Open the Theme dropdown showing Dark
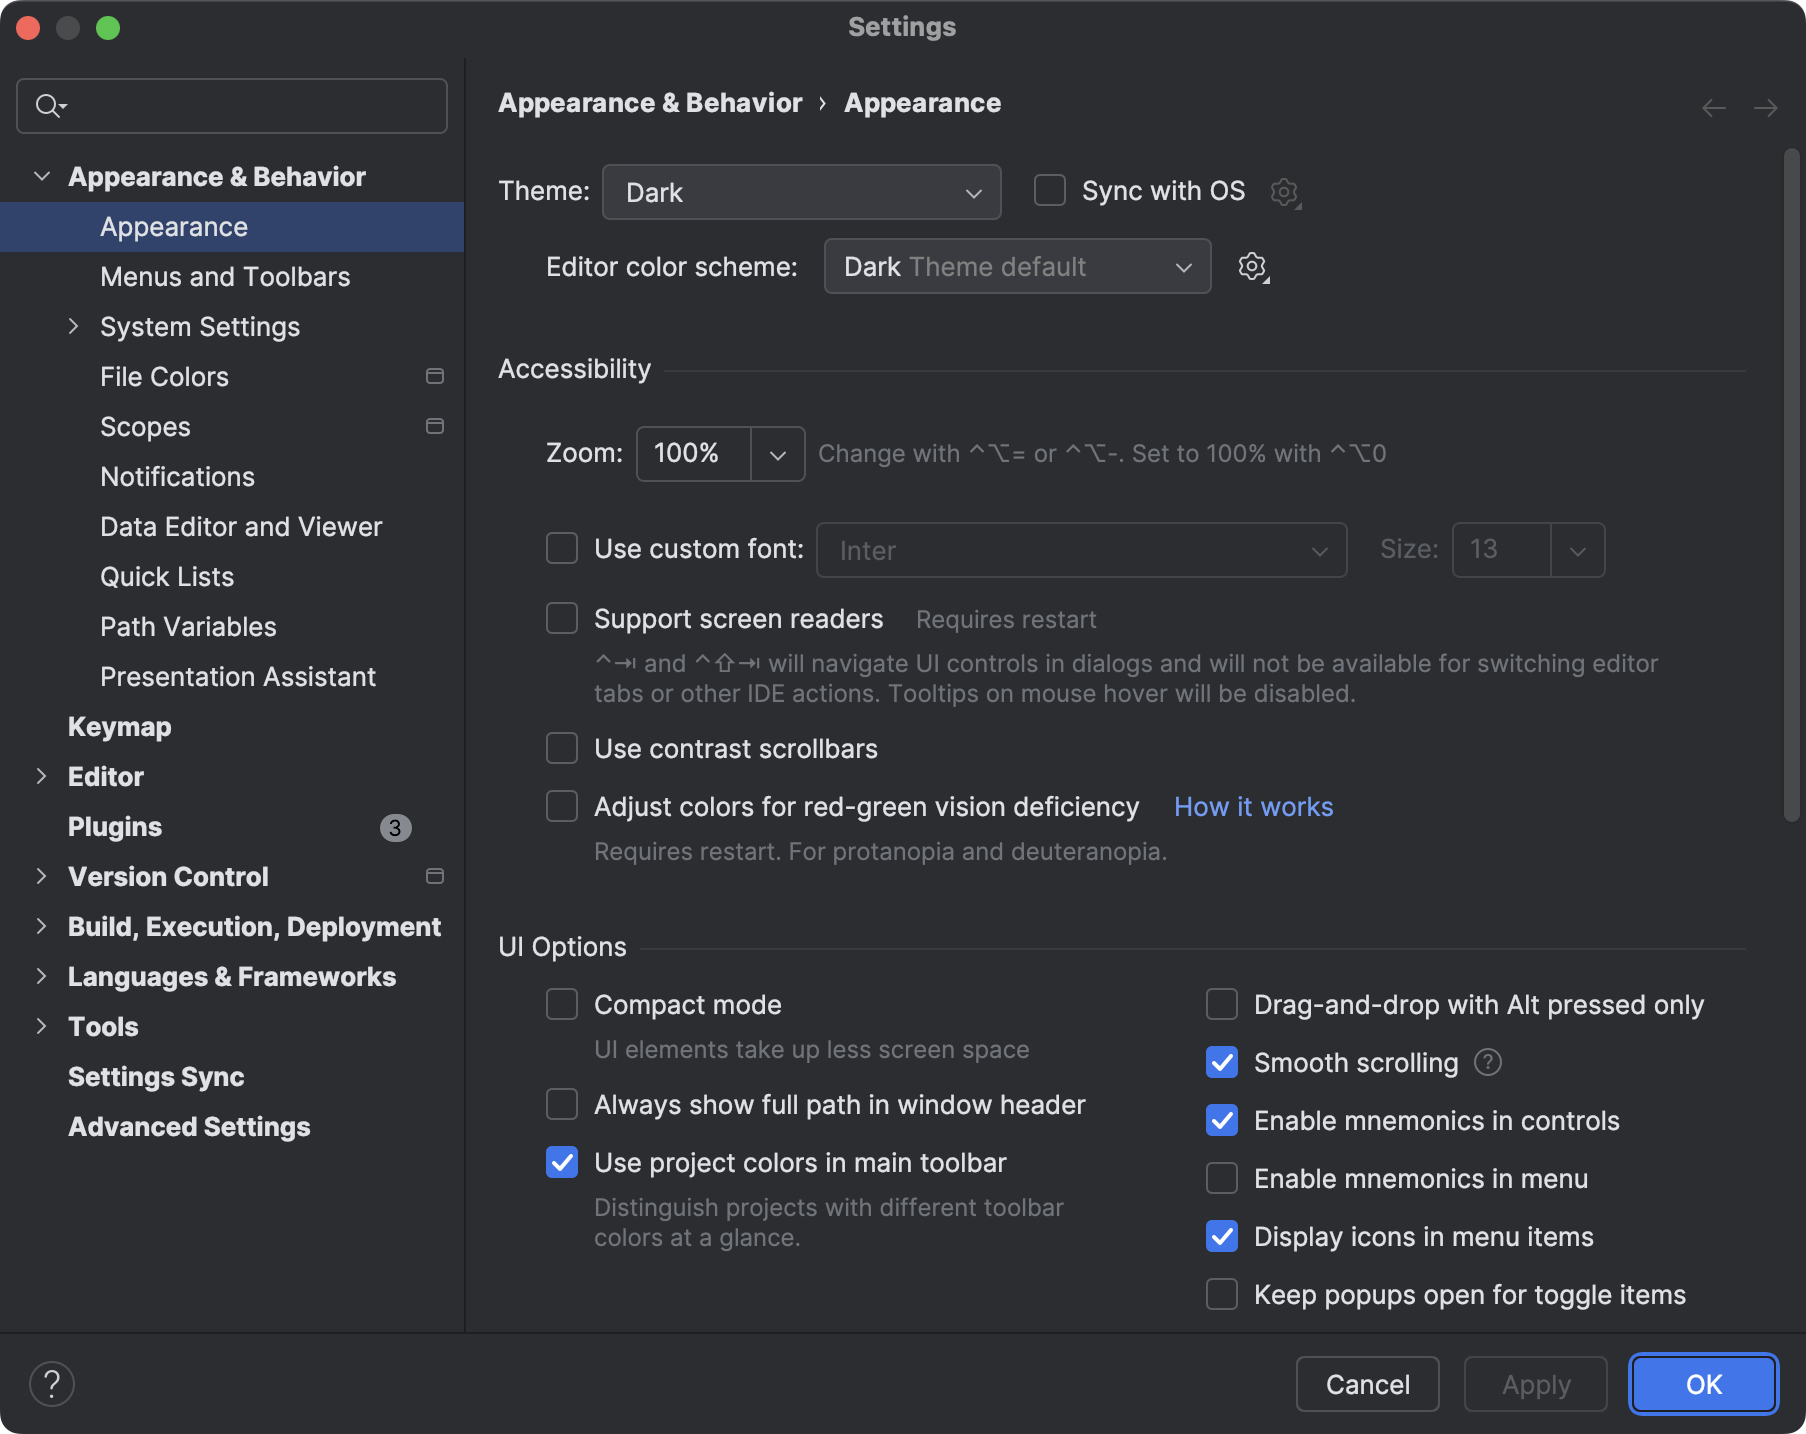1806x1434 pixels. click(x=800, y=192)
